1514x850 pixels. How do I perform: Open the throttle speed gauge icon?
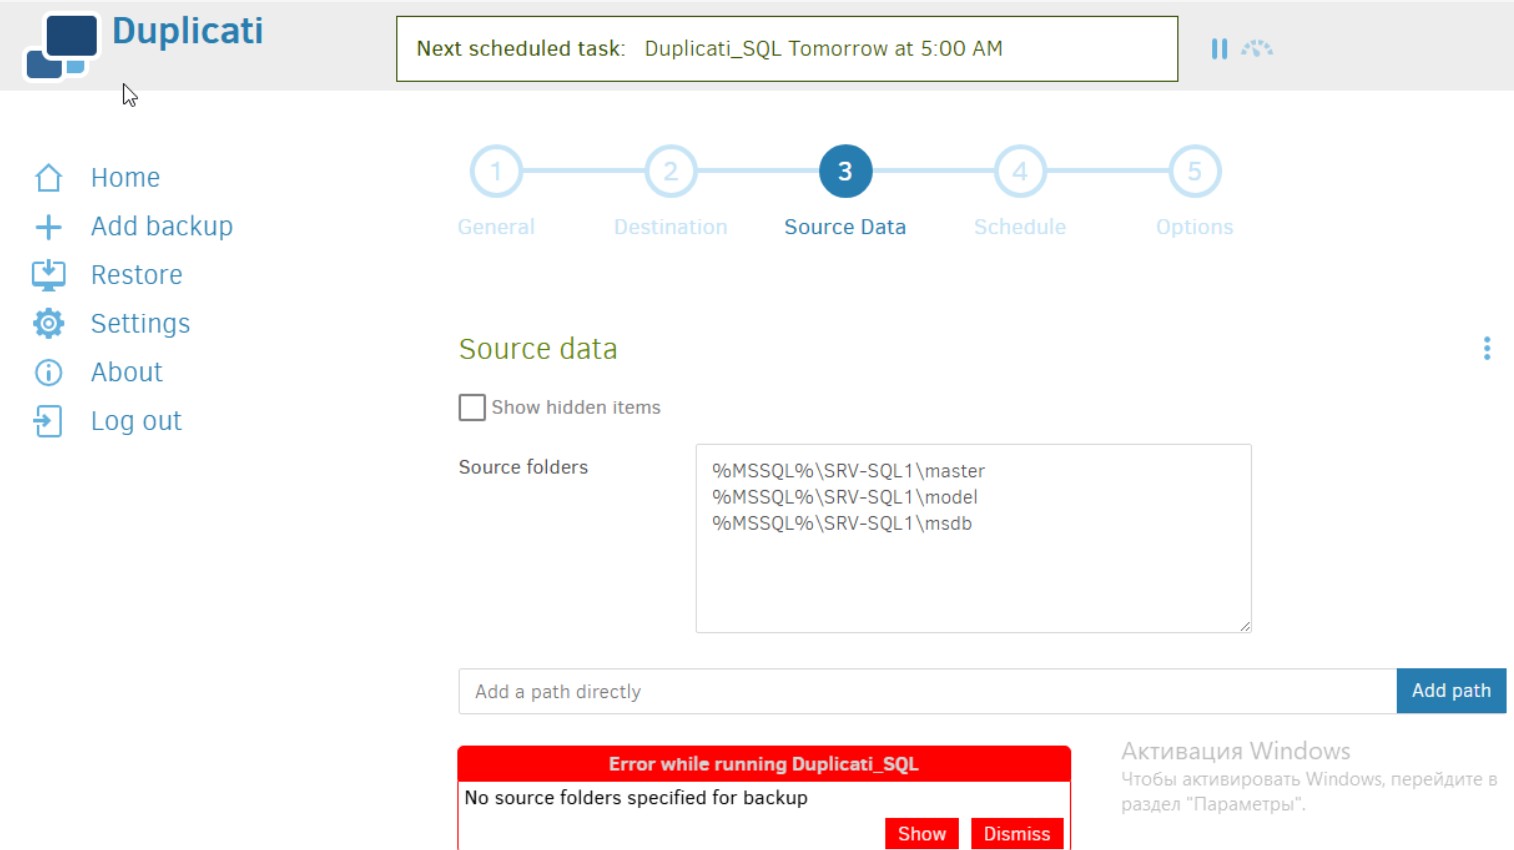point(1257,49)
